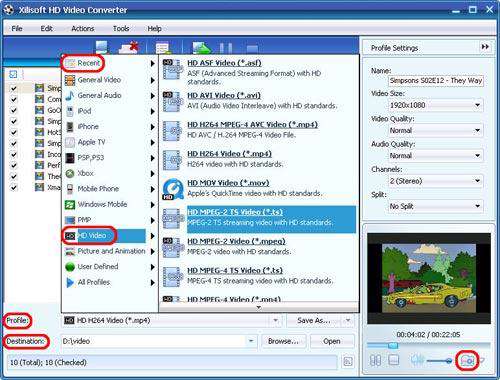Open the Save As arrow dropdown
This screenshot has height=380, width=500.
click(x=348, y=321)
